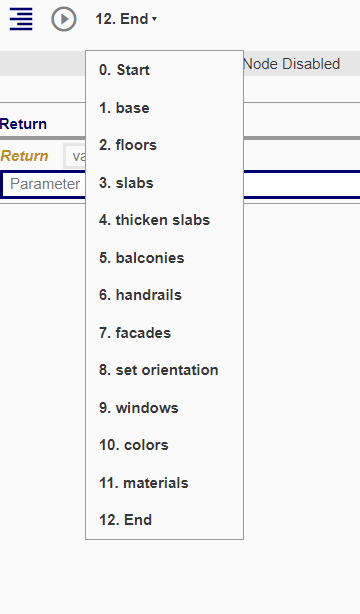Select 4. thicken slabs node

[165, 220]
